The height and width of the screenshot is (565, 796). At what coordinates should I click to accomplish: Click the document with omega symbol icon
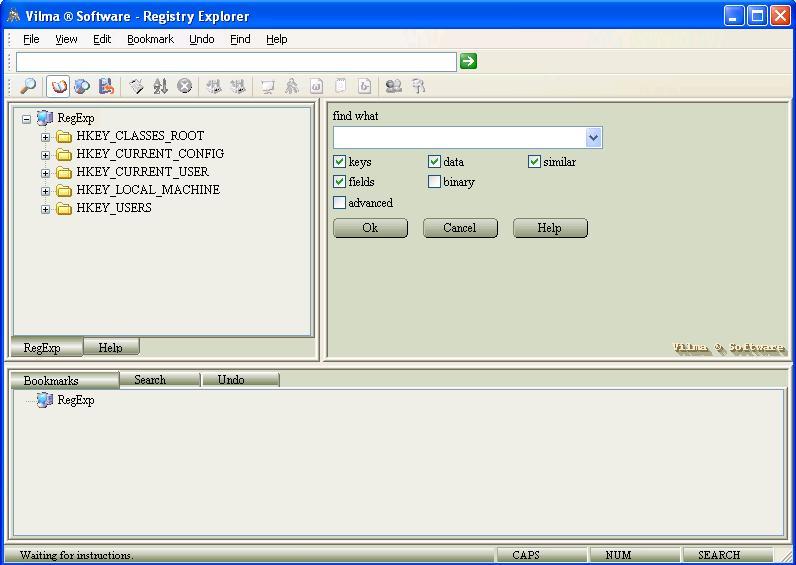[316, 86]
